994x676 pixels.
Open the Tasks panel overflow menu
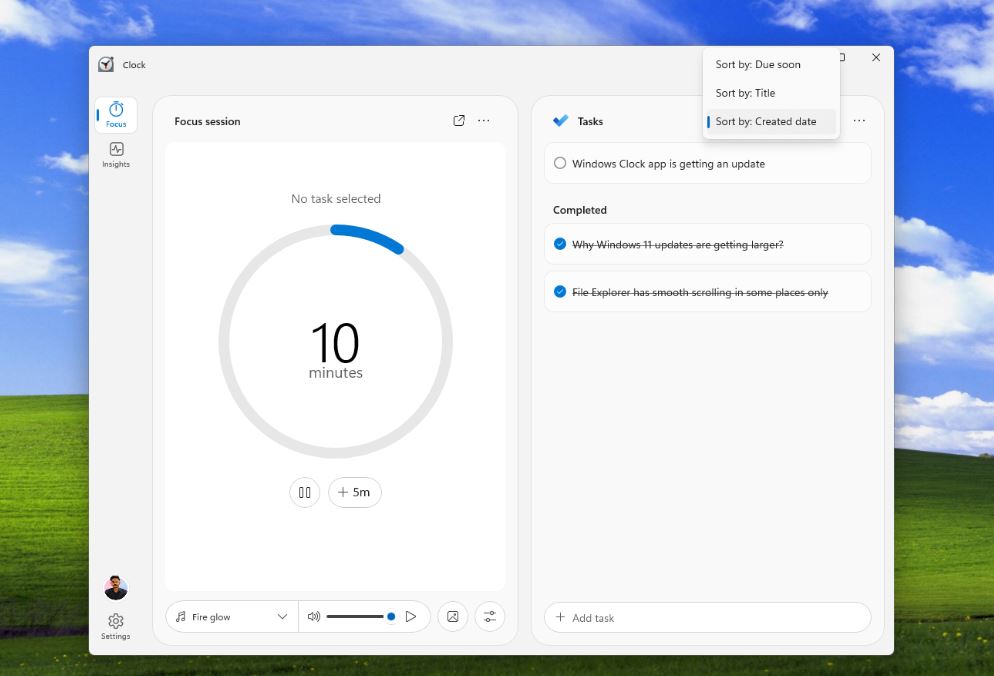pyautogui.click(x=859, y=120)
